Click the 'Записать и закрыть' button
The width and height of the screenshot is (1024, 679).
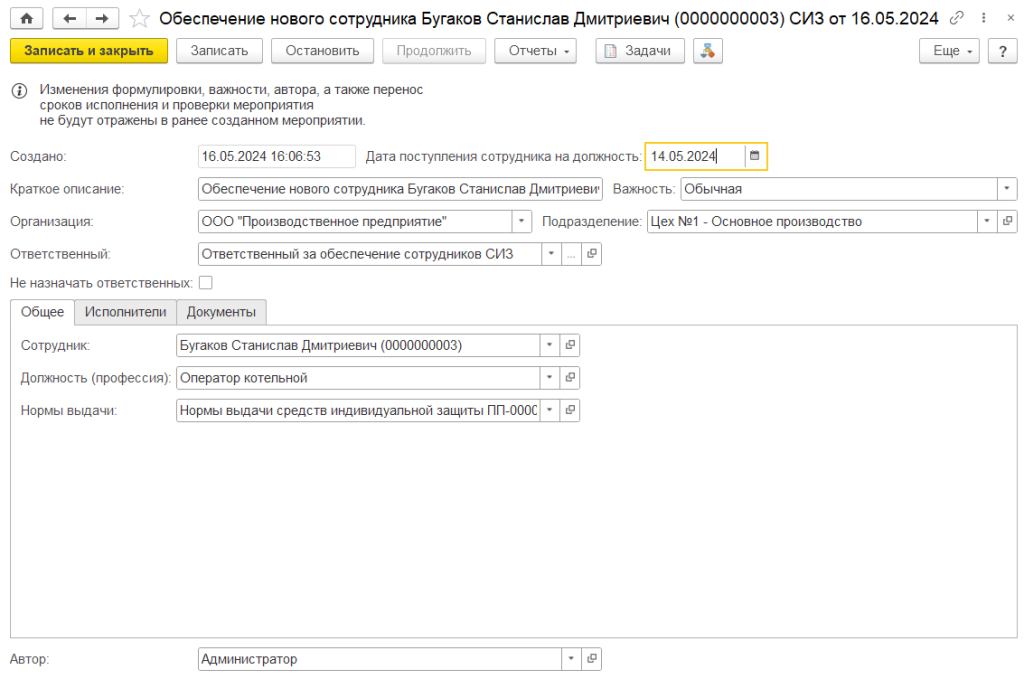pos(89,51)
